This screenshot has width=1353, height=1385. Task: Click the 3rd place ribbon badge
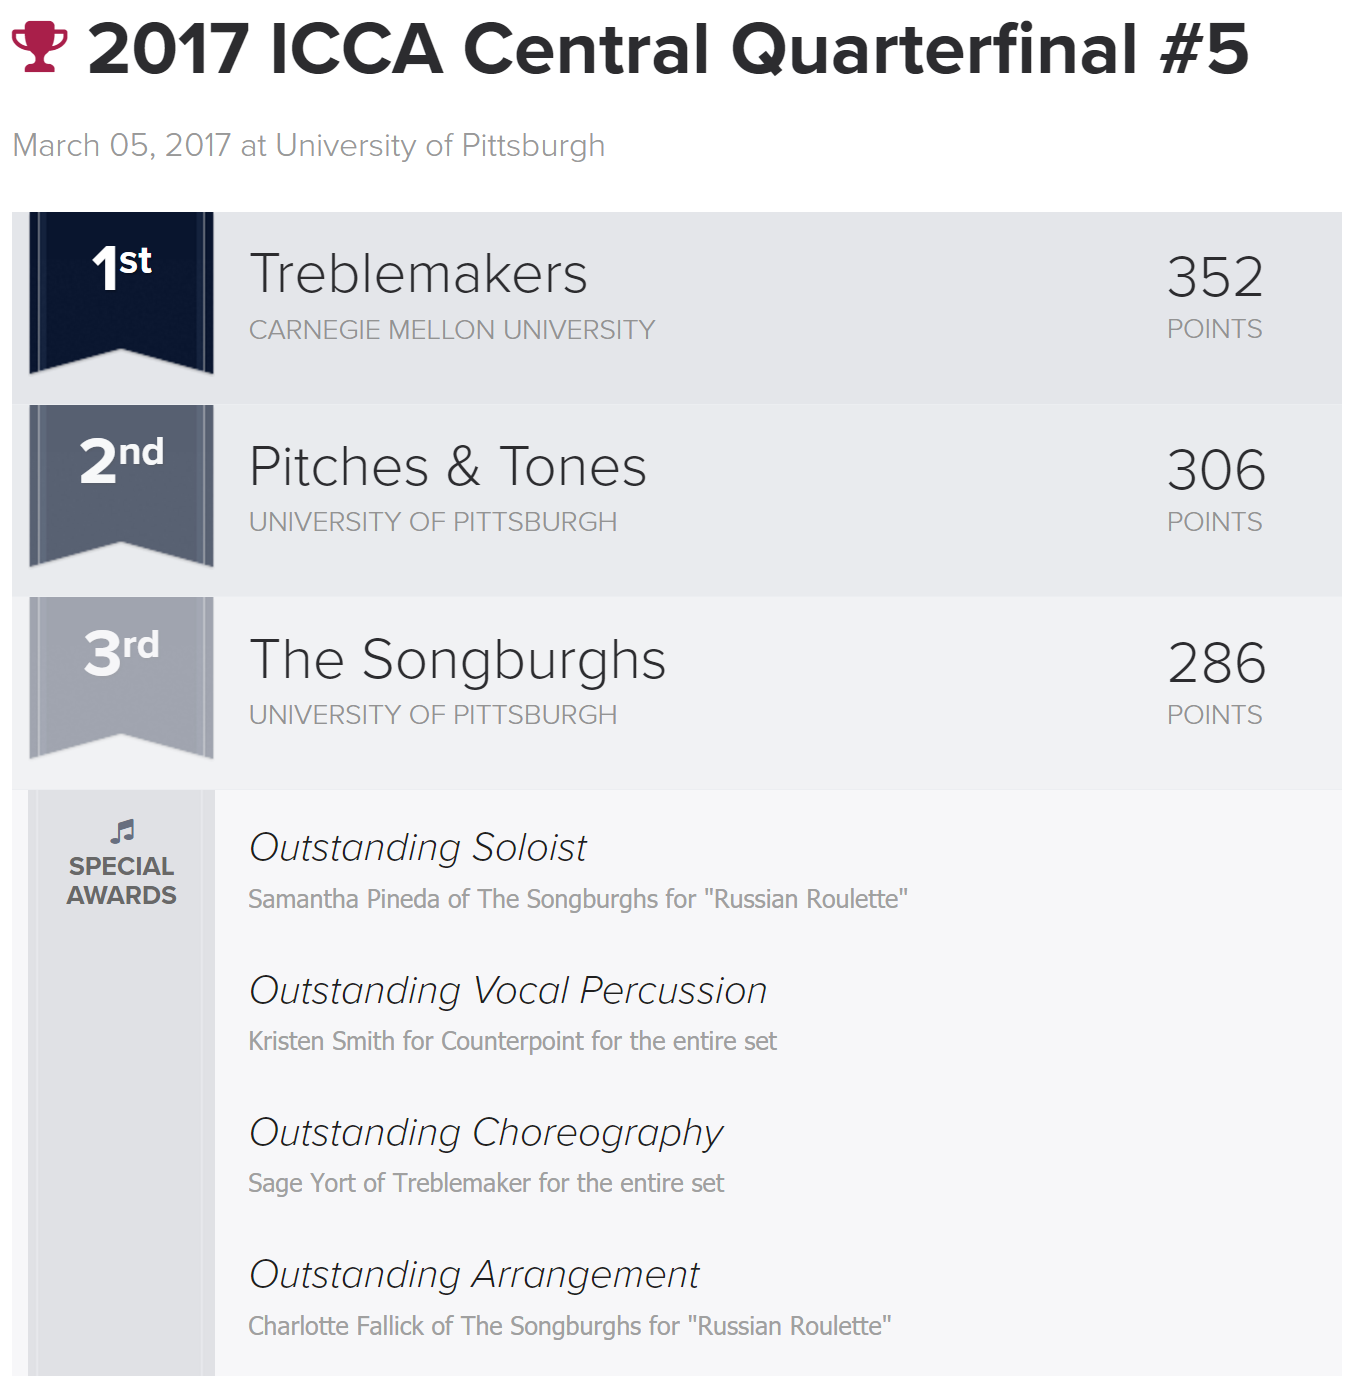(121, 679)
